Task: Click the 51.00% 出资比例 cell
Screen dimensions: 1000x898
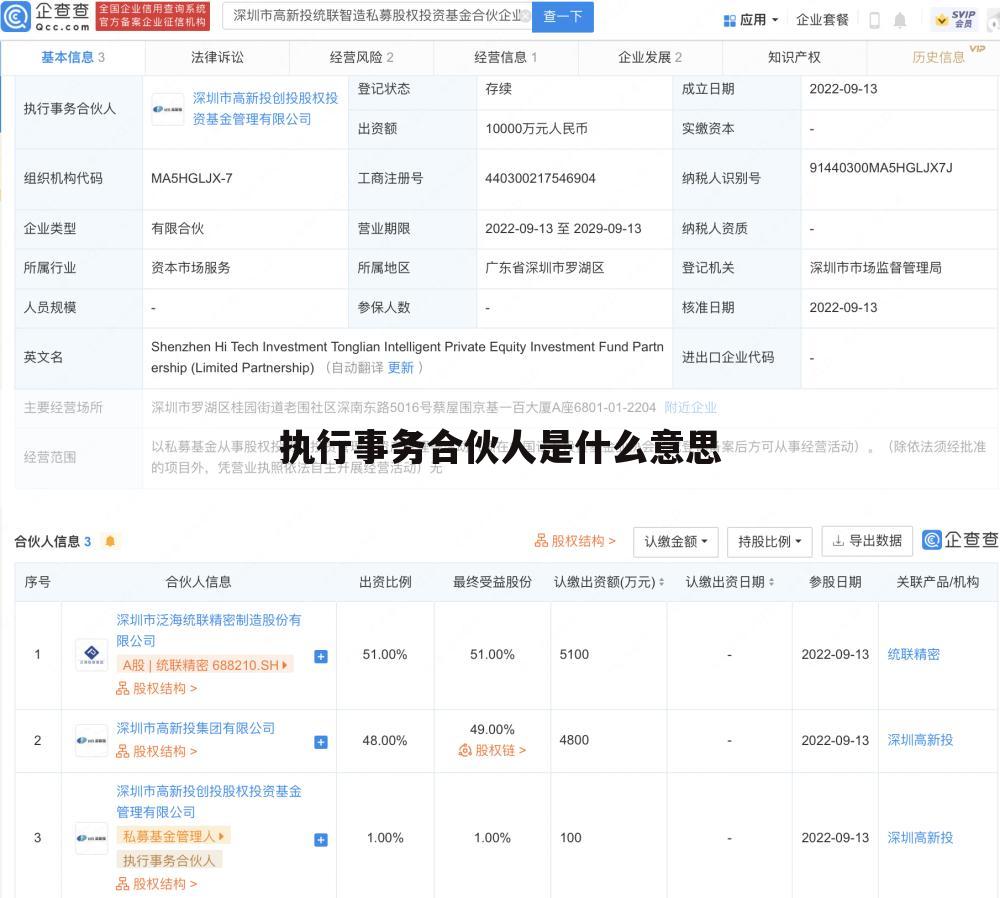Action: pyautogui.click(x=385, y=654)
